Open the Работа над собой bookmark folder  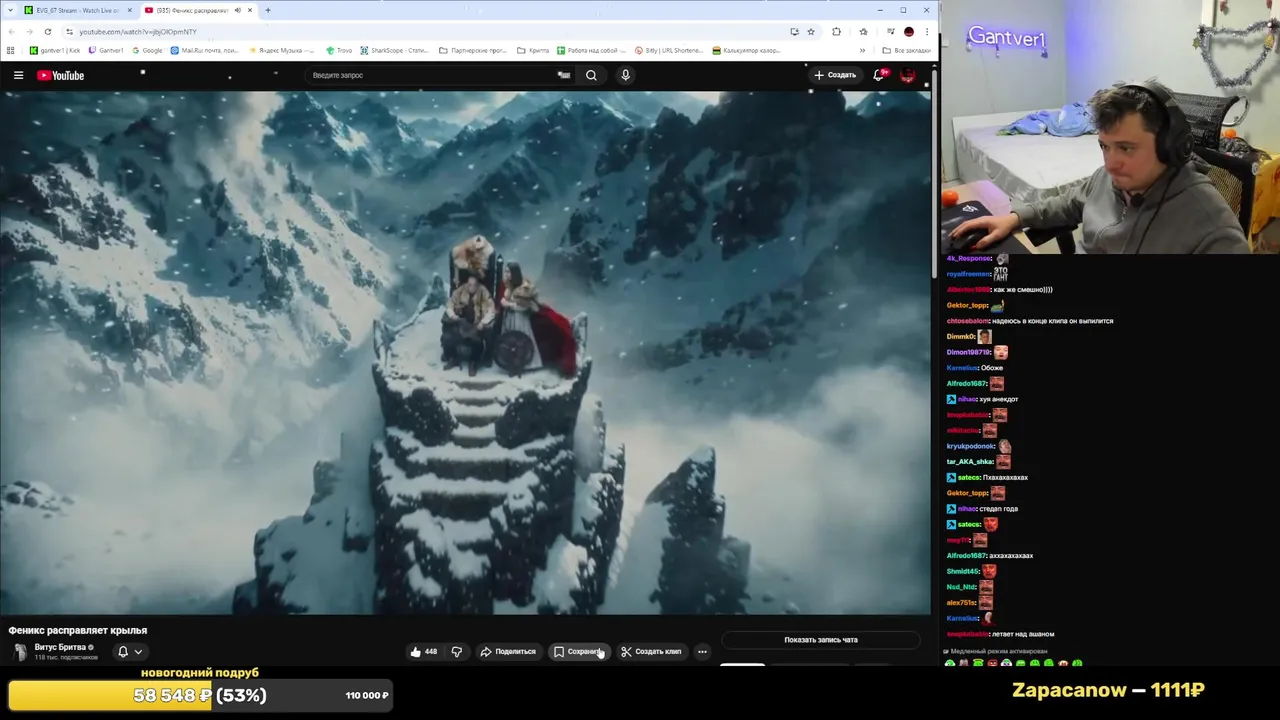(x=591, y=50)
